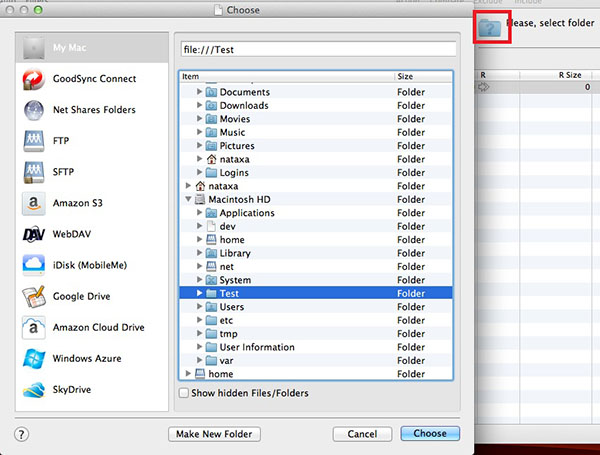Click the "etc" folder name
This screenshot has height=455, width=600.
point(226,320)
